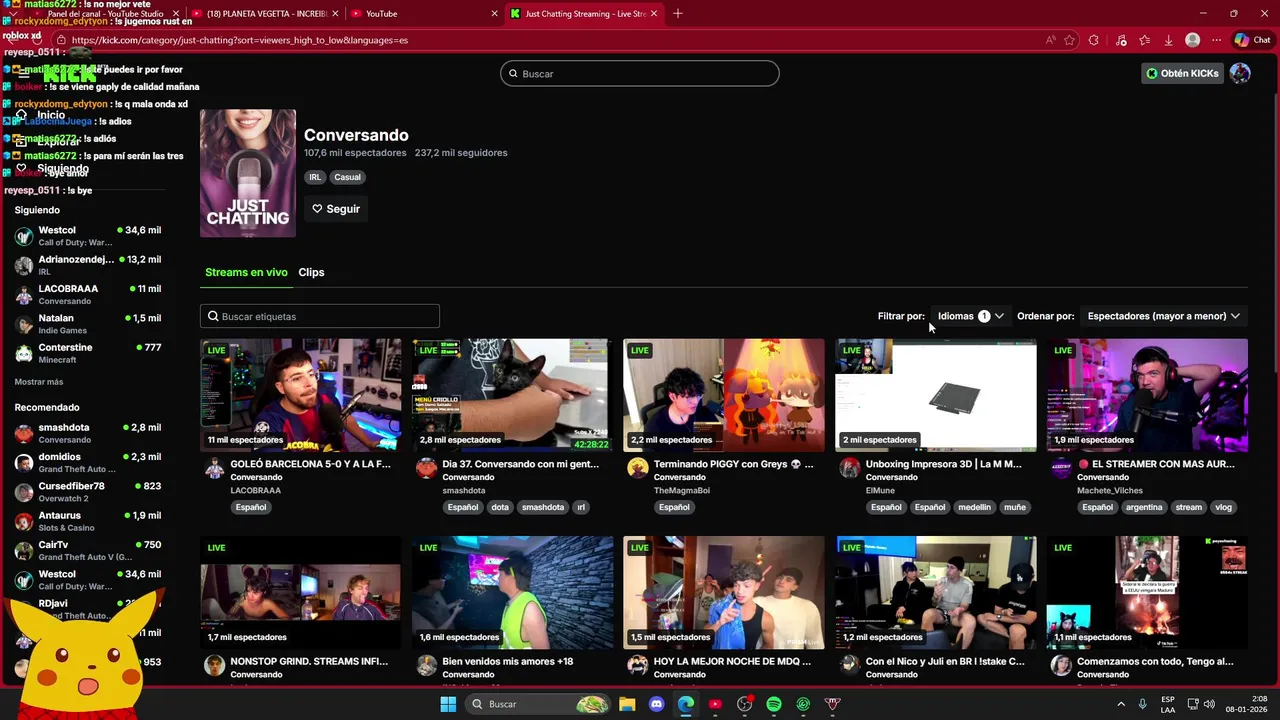Select the argentina tag on Machete_Vilches stream

tap(1144, 507)
